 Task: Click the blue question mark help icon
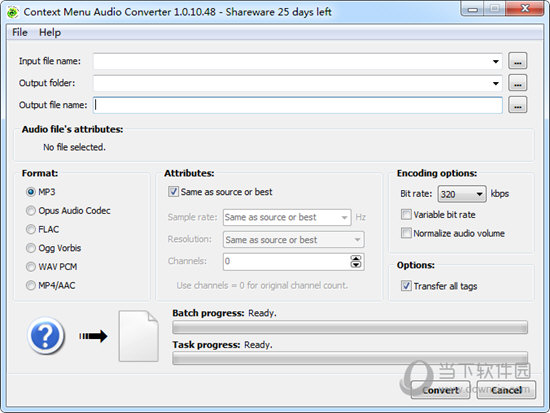tap(46, 335)
